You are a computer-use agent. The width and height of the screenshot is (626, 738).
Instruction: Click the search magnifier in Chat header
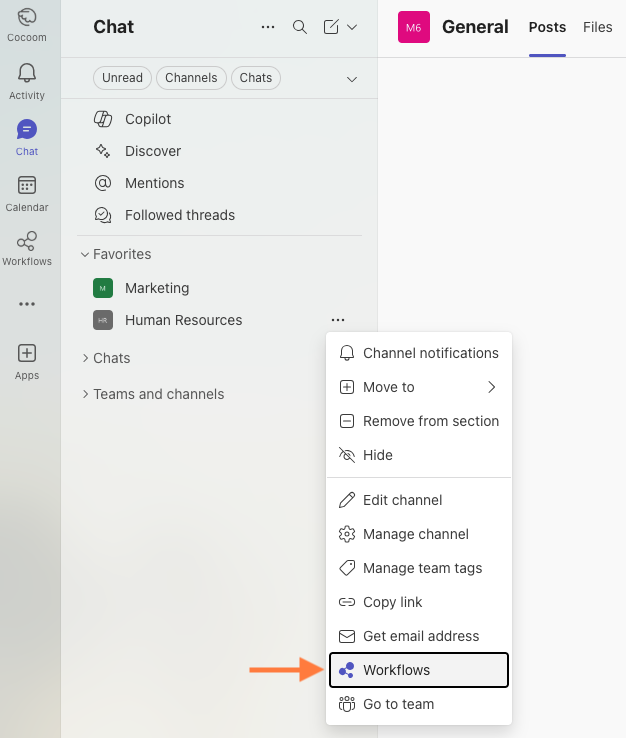(299, 27)
